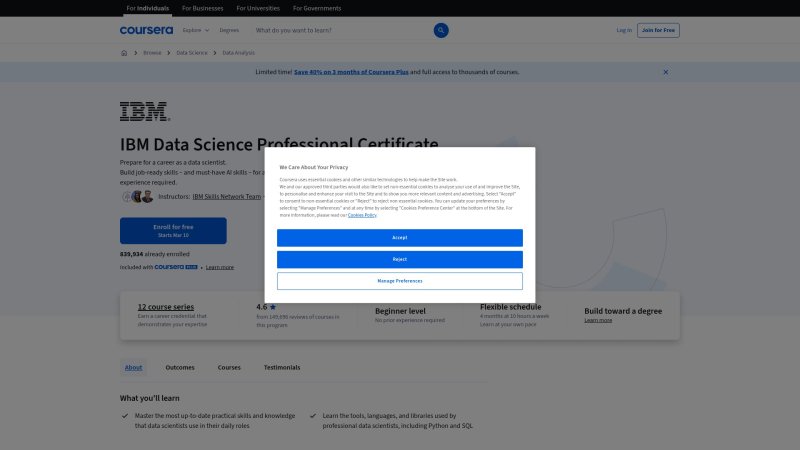Click the 'What you'll learn' heading

pos(149,398)
